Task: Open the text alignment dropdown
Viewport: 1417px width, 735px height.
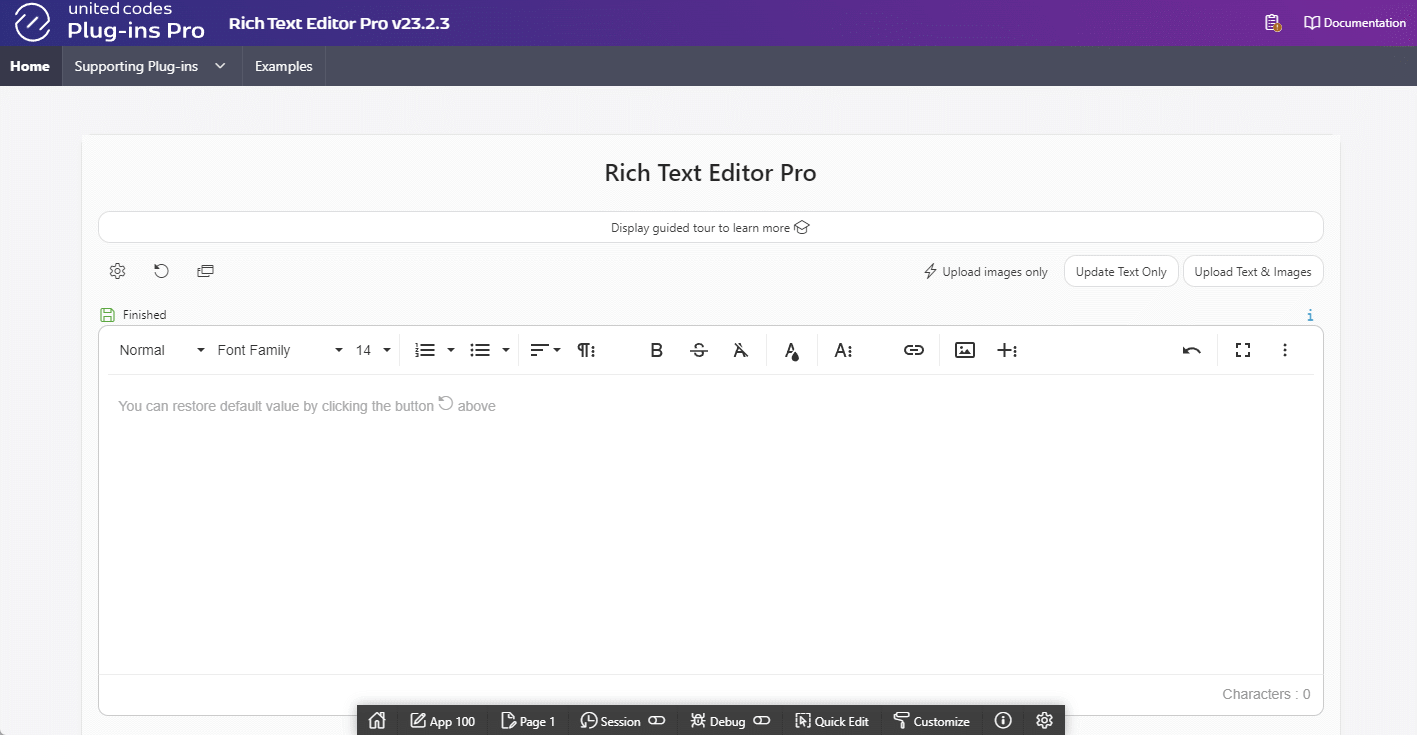Action: point(545,350)
